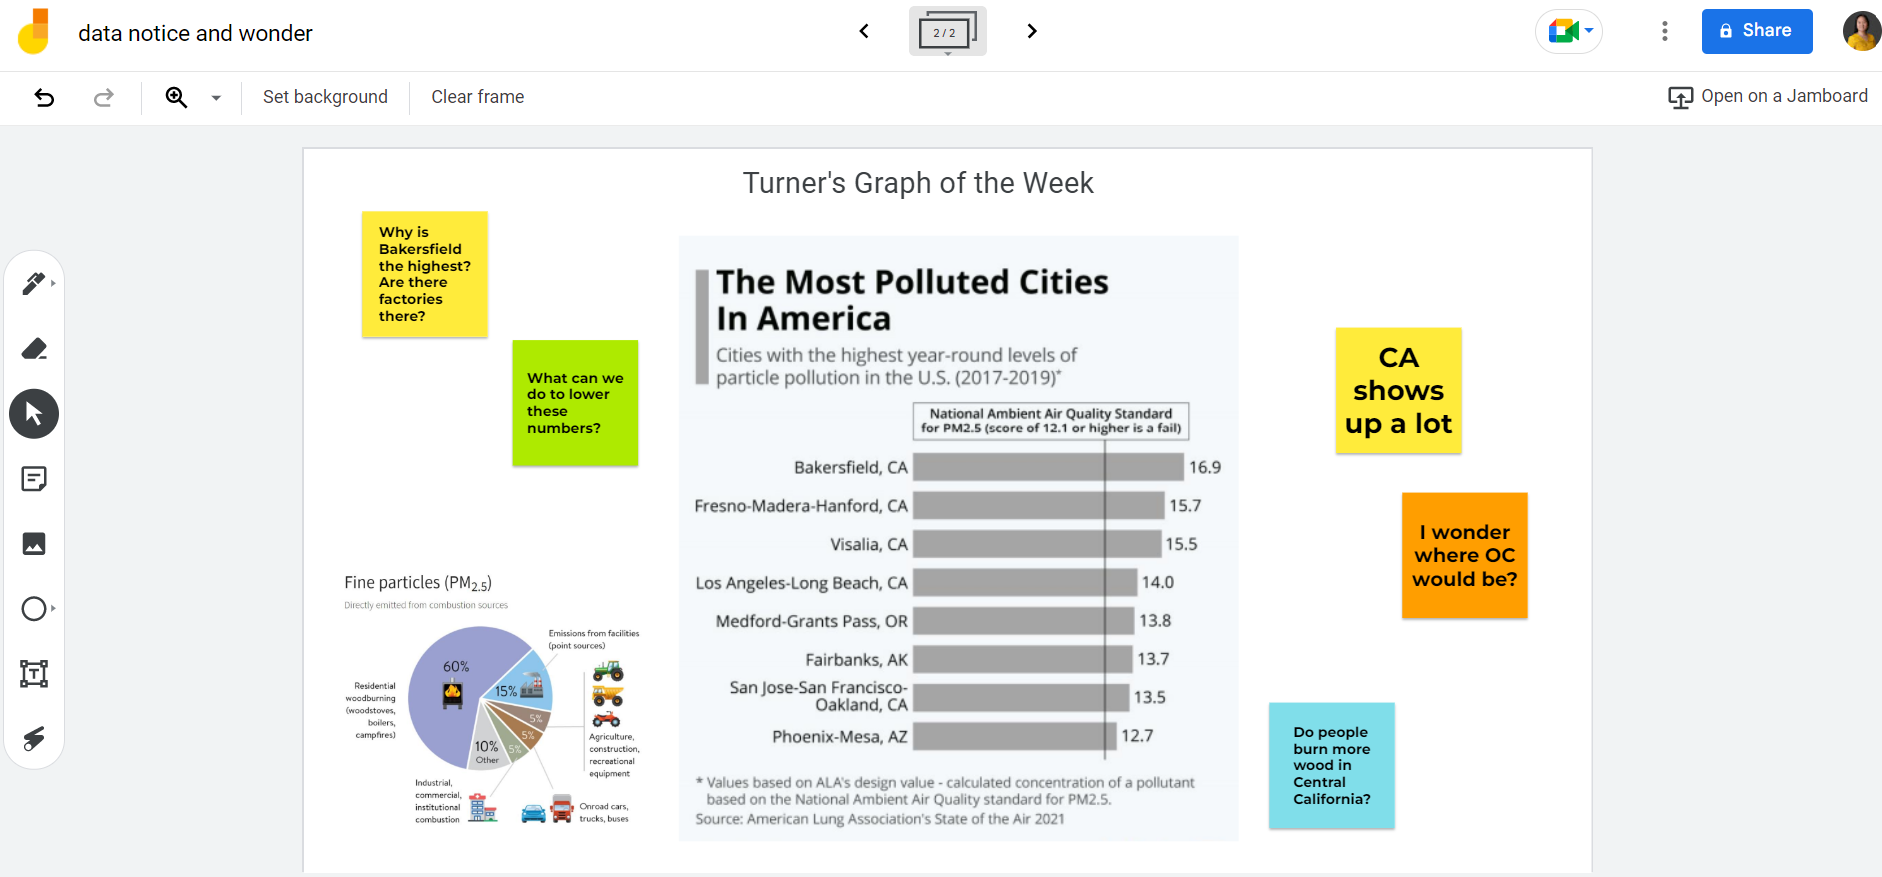Open the More actions three-dot menu

1664,31
